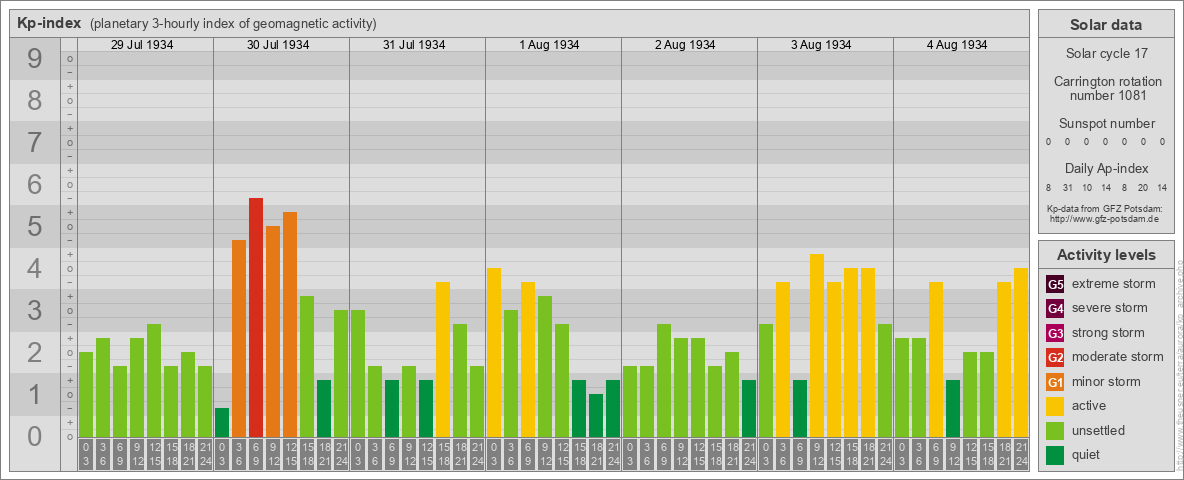This screenshot has width=1184, height=480.
Task: Click the yellow bar on 31 Jul 1934
Action: point(443,359)
